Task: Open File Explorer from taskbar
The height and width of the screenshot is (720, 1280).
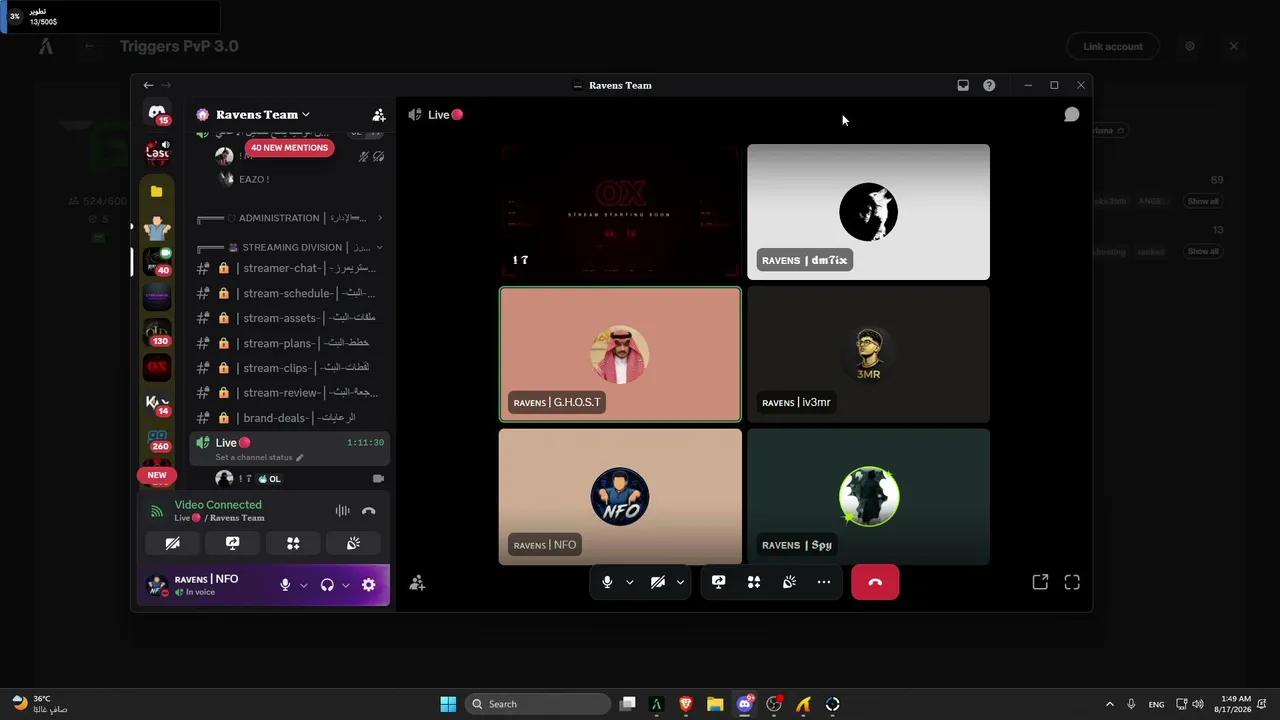Action: point(715,704)
